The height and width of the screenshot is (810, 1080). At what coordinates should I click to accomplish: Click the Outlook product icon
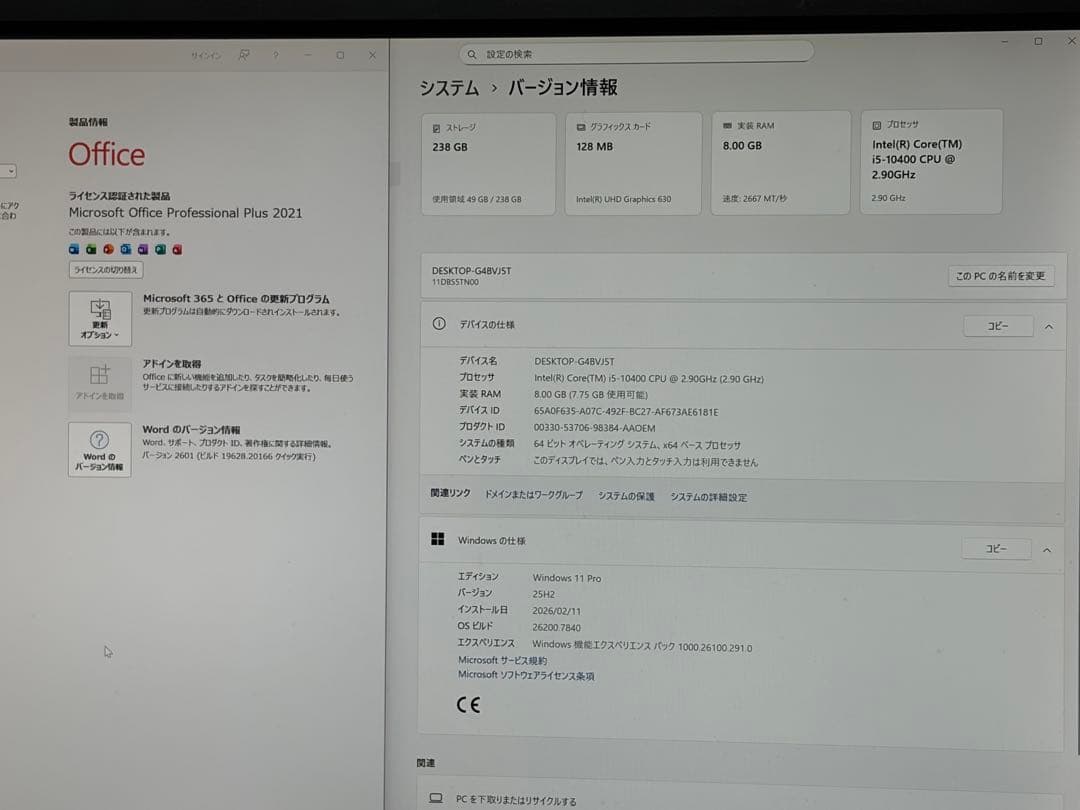(125, 249)
